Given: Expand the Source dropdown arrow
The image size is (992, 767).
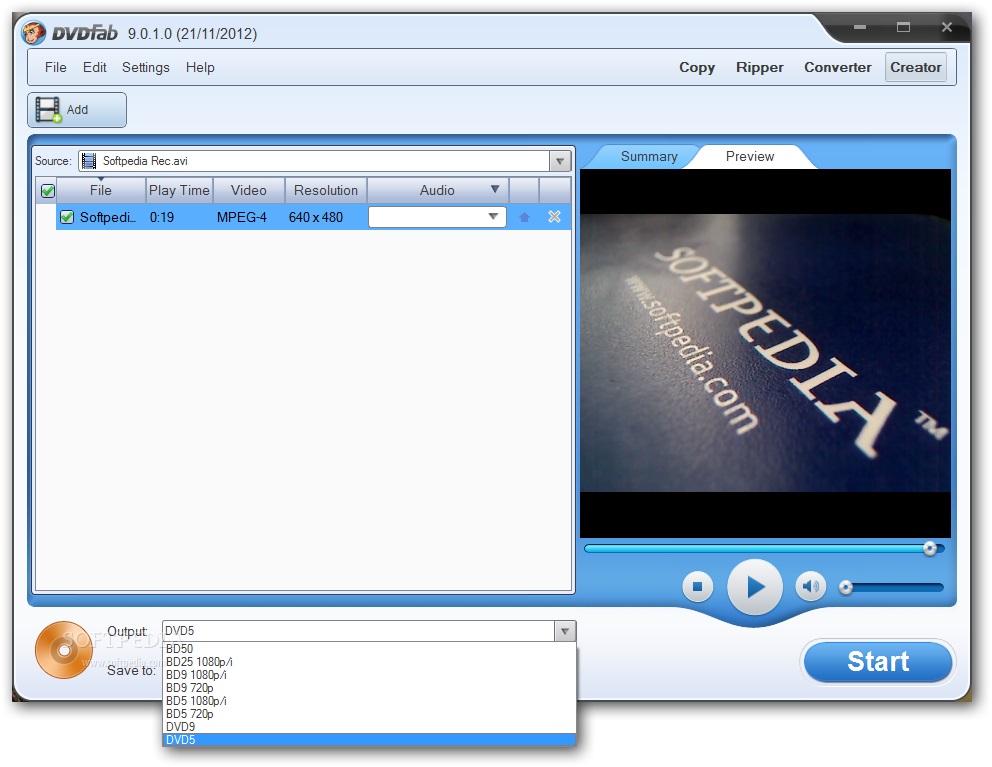Looking at the screenshot, I should [560, 161].
